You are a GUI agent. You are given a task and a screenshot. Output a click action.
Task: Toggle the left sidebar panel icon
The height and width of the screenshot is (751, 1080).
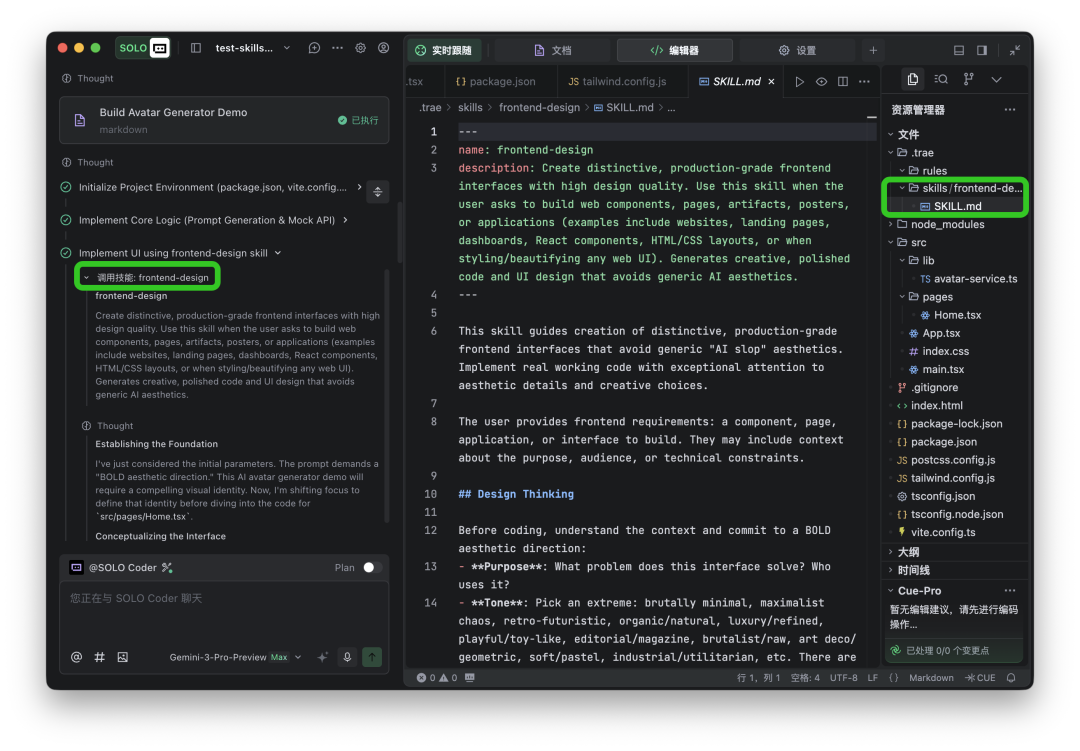[196, 48]
